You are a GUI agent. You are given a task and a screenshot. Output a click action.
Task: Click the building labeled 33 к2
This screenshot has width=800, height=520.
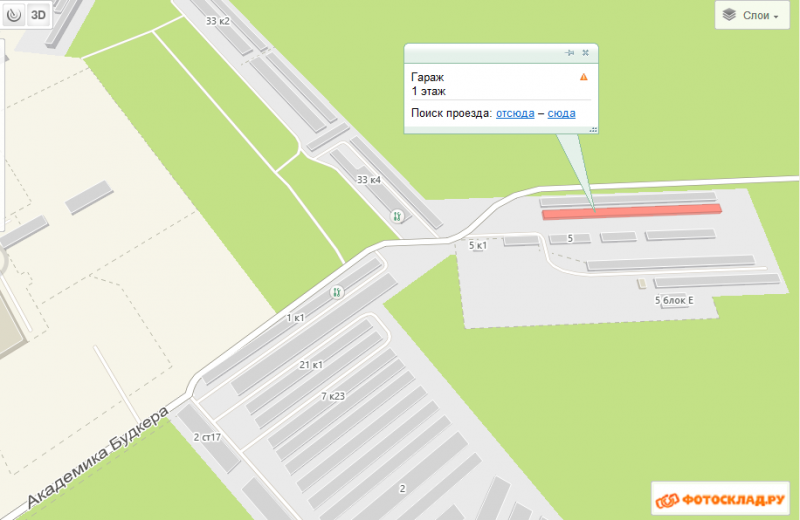pyautogui.click(x=218, y=21)
